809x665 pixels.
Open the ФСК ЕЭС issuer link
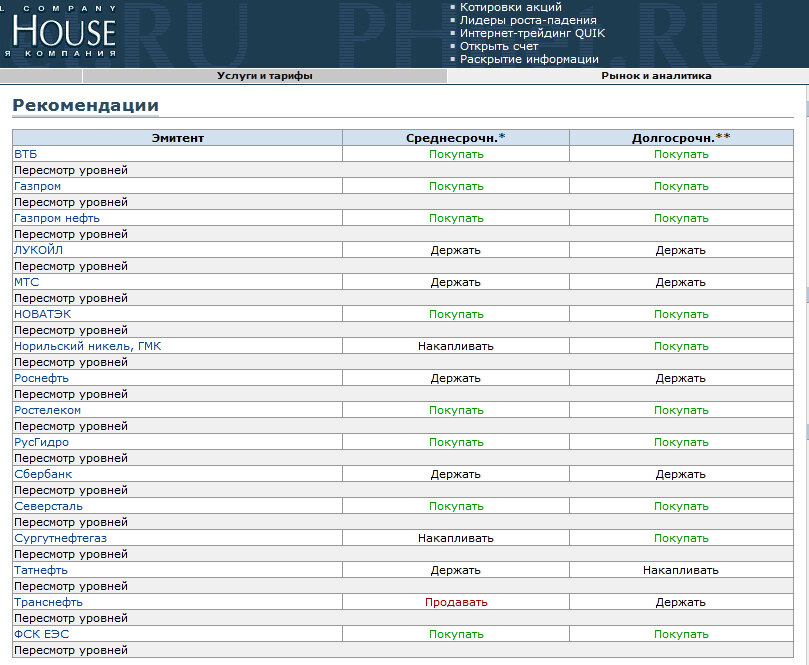41,634
